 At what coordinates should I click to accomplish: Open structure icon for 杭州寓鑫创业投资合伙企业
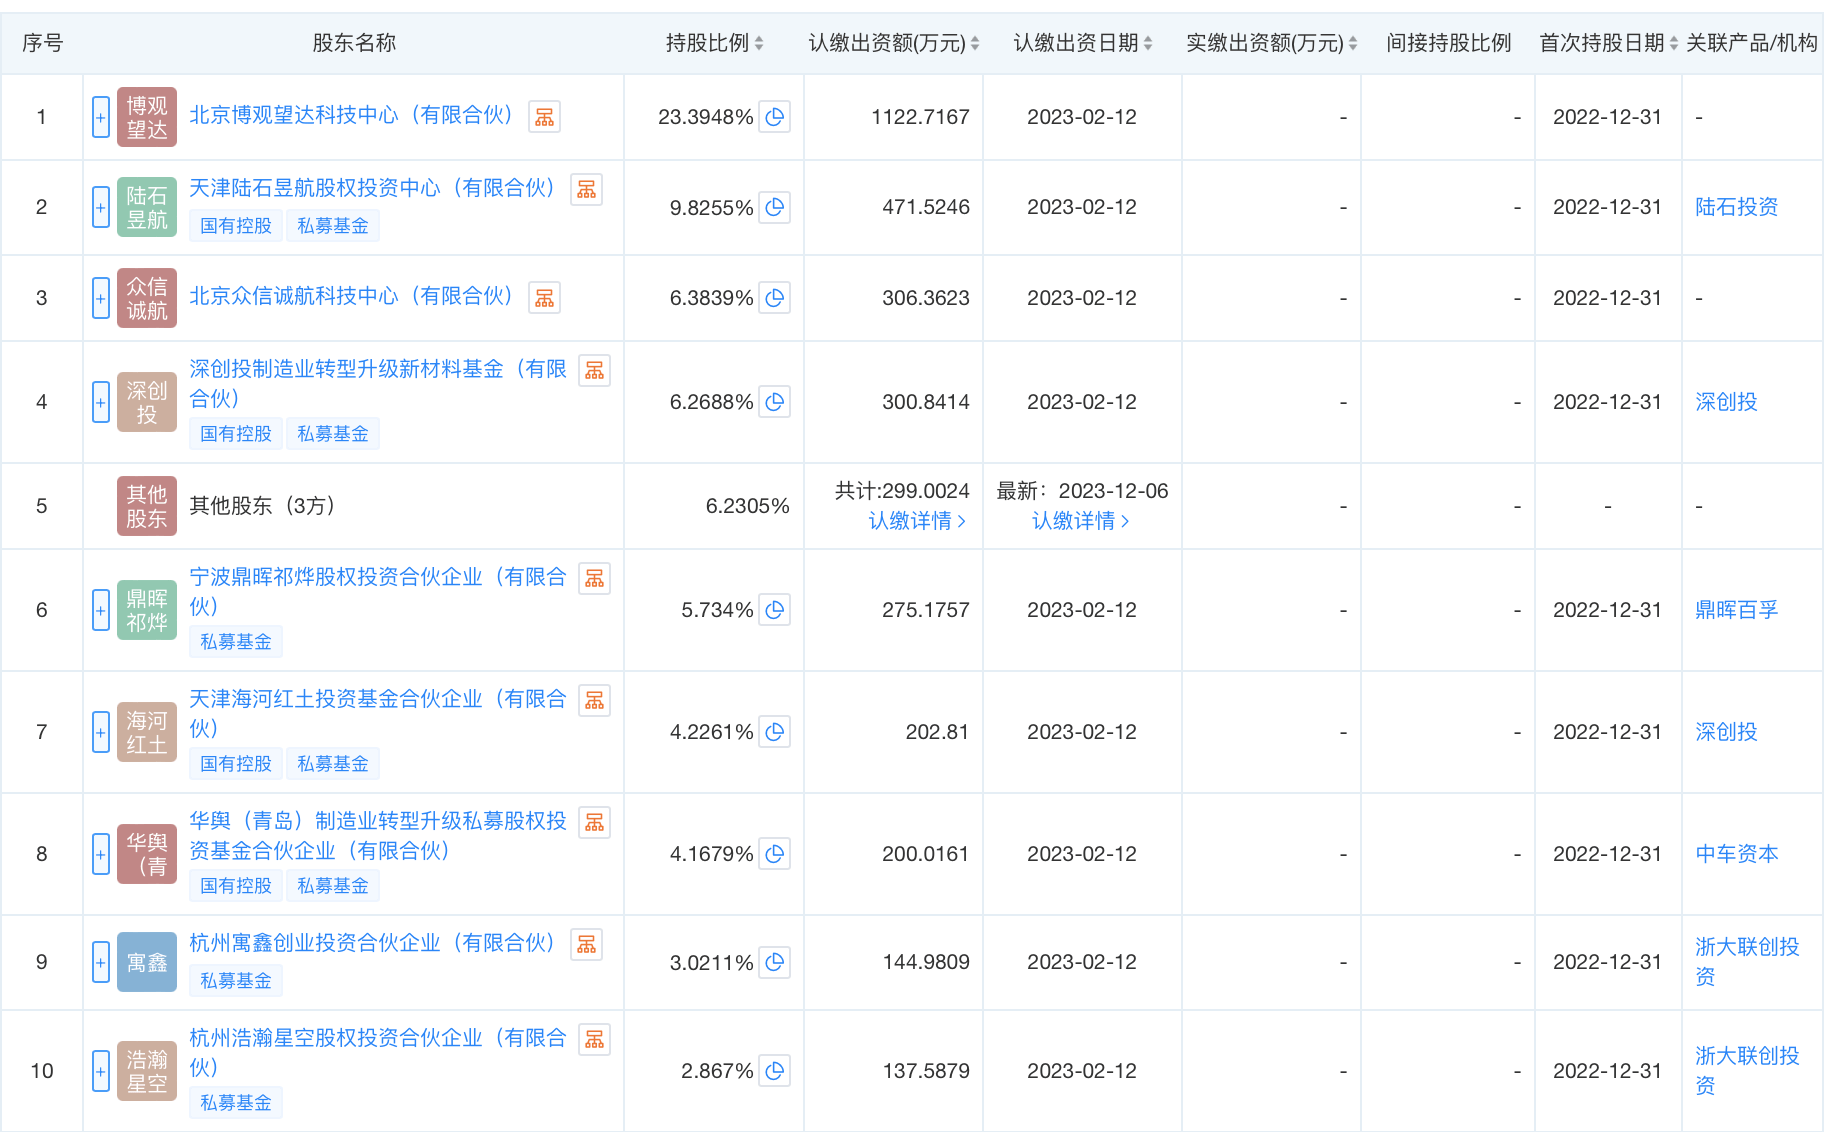pyautogui.click(x=586, y=944)
